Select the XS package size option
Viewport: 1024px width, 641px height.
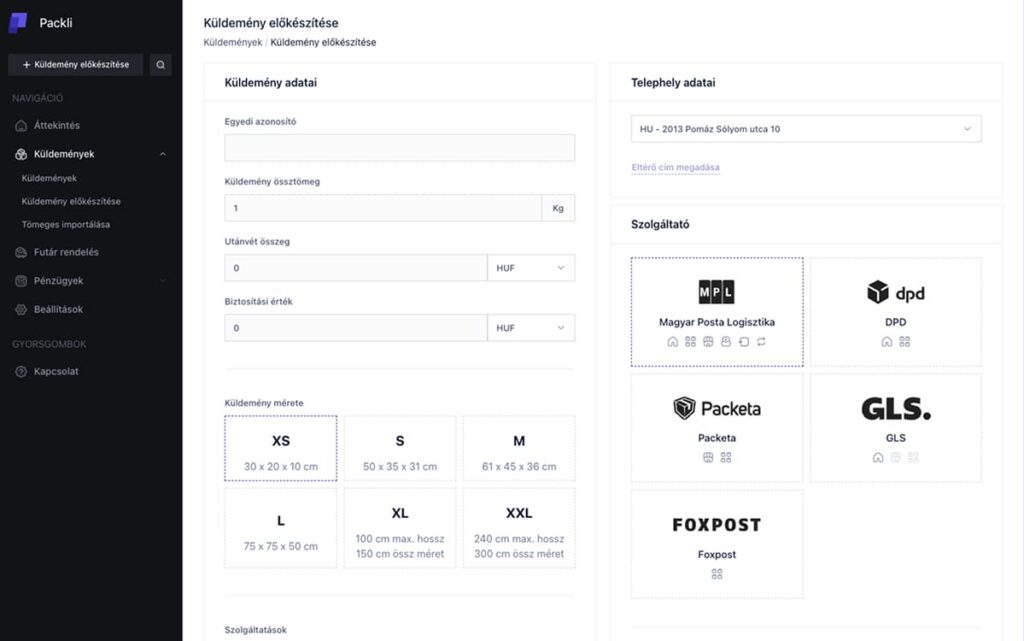point(281,450)
